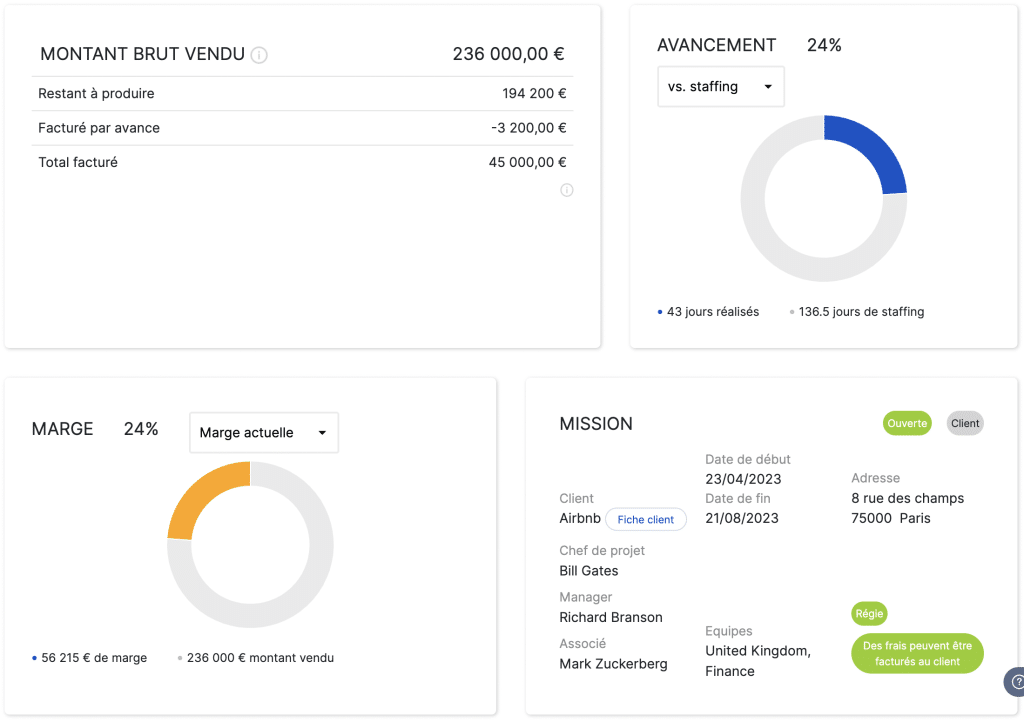This screenshot has height=722, width=1024.
Task: Open the help question mark widget
Action: coord(1016,682)
